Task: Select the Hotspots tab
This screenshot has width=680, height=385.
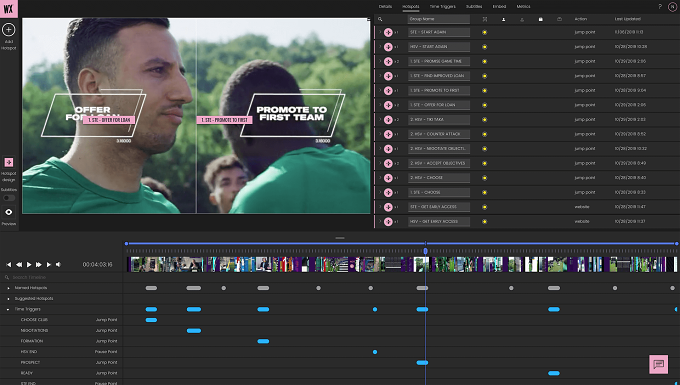Action: (x=411, y=7)
